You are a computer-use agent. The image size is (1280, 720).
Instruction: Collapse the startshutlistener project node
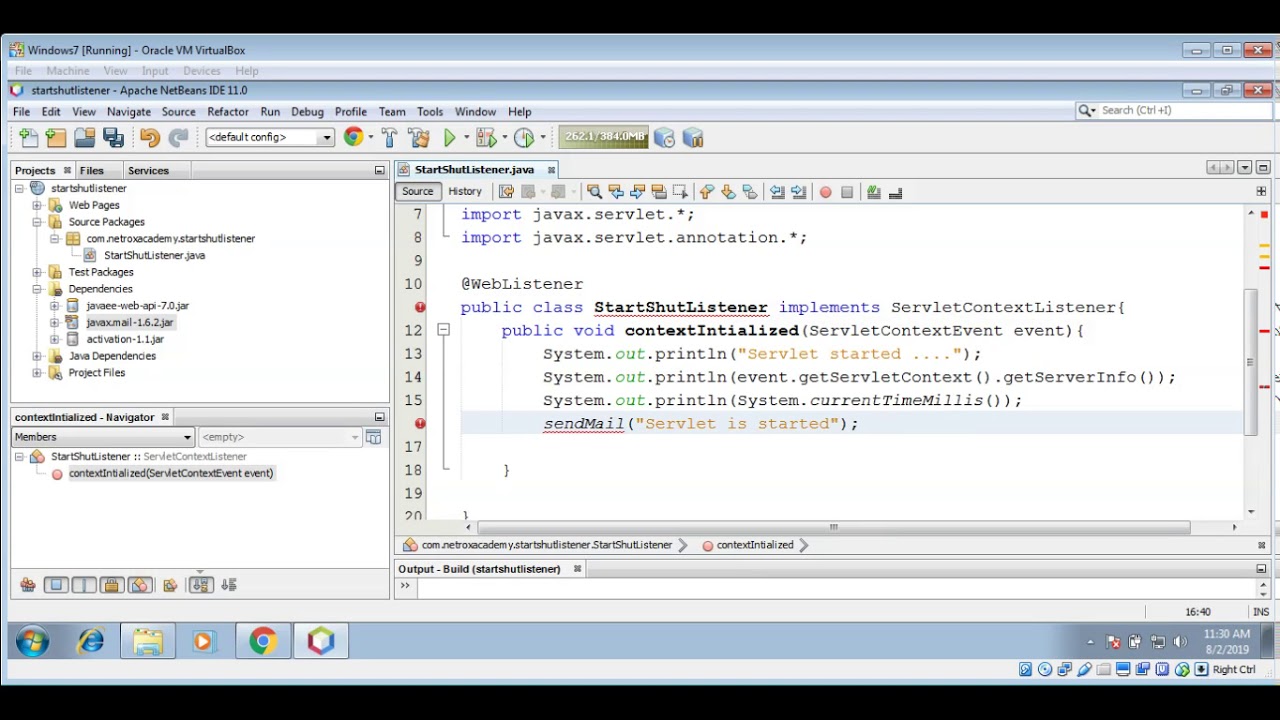pyautogui.click(x=19, y=188)
